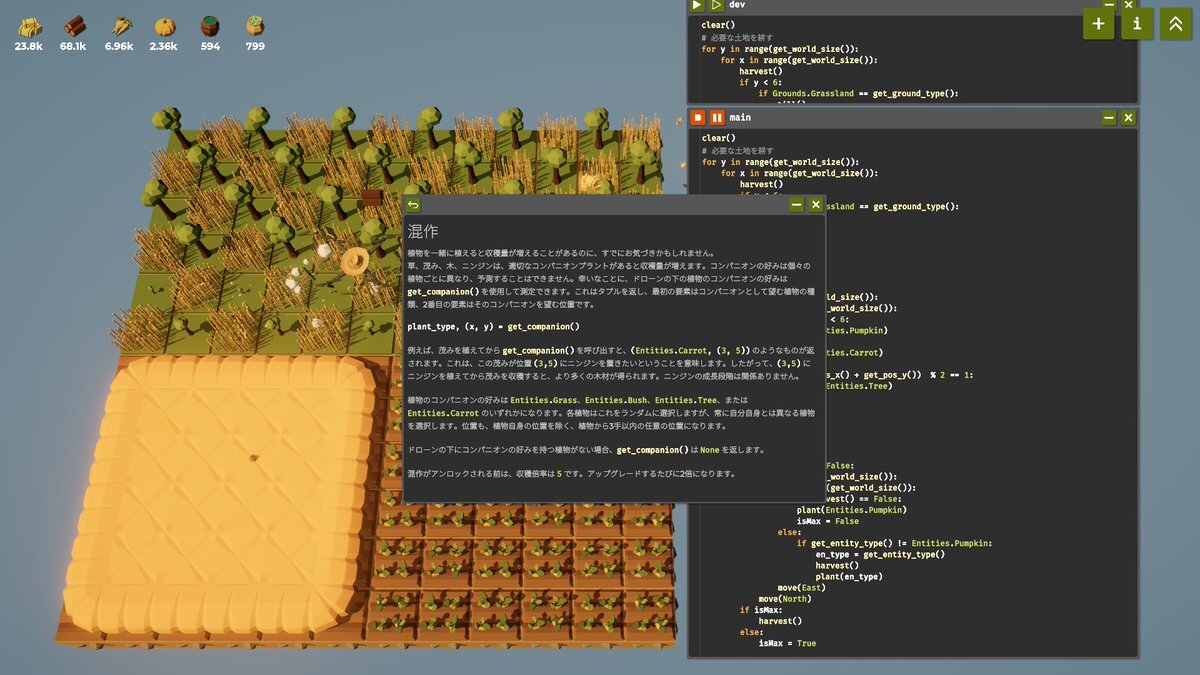Open the info panel with the i button
Screen dimensions: 1200x675
point(1137,23)
